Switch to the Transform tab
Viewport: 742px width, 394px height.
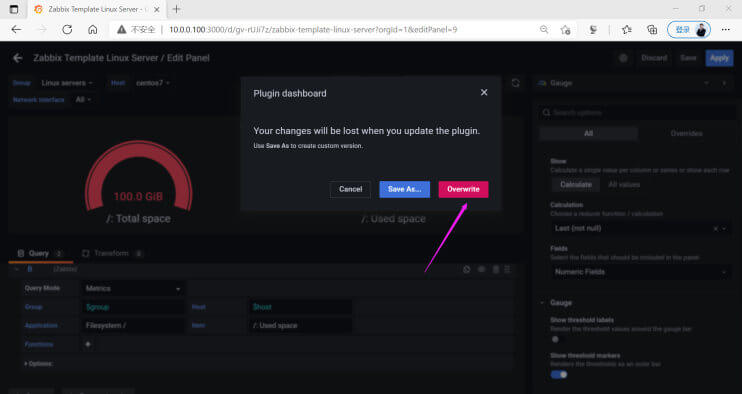[x=112, y=254]
